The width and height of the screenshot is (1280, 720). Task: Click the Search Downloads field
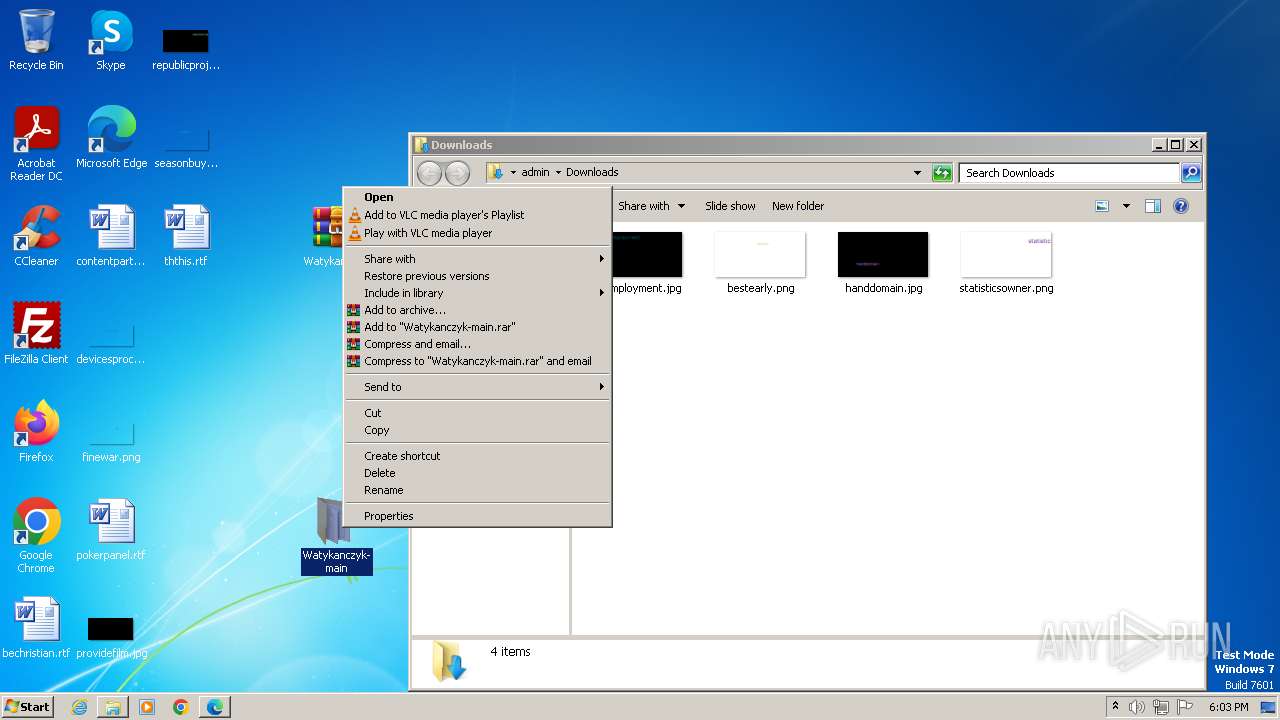[1069, 173]
